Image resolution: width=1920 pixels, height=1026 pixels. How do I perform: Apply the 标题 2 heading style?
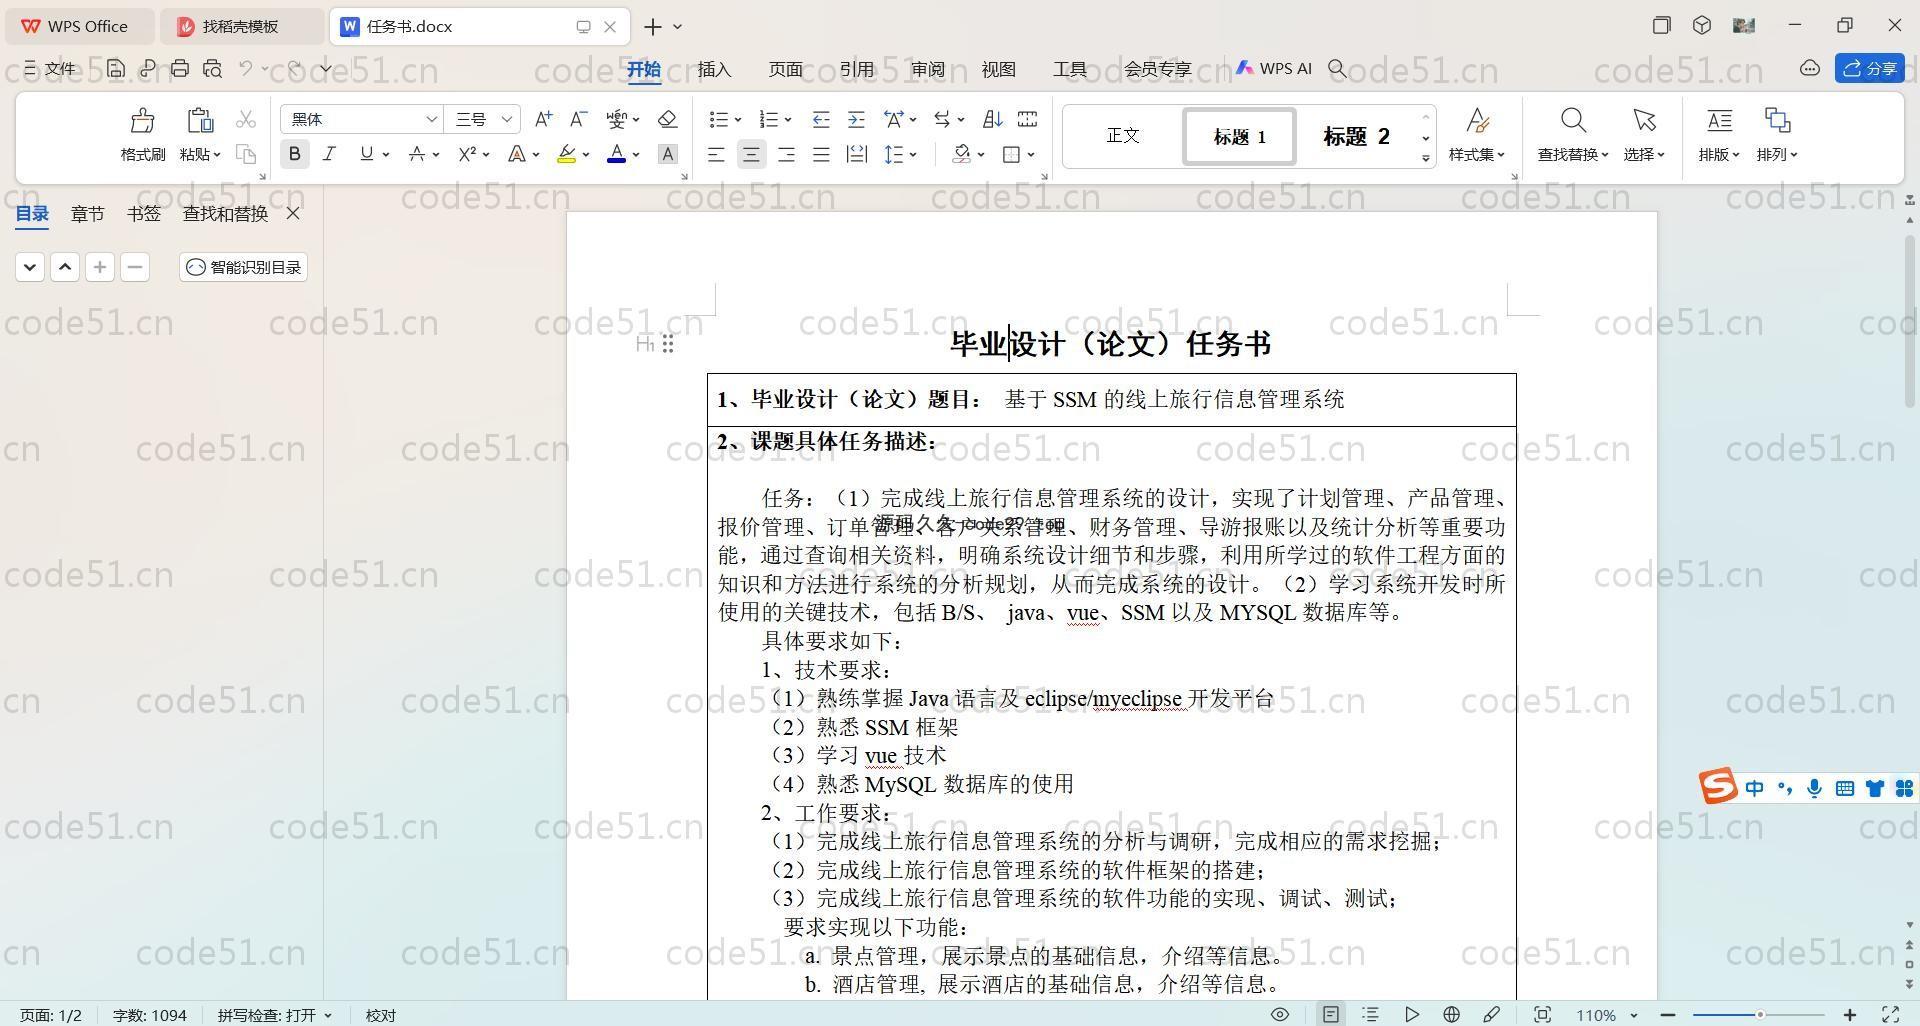click(x=1356, y=136)
